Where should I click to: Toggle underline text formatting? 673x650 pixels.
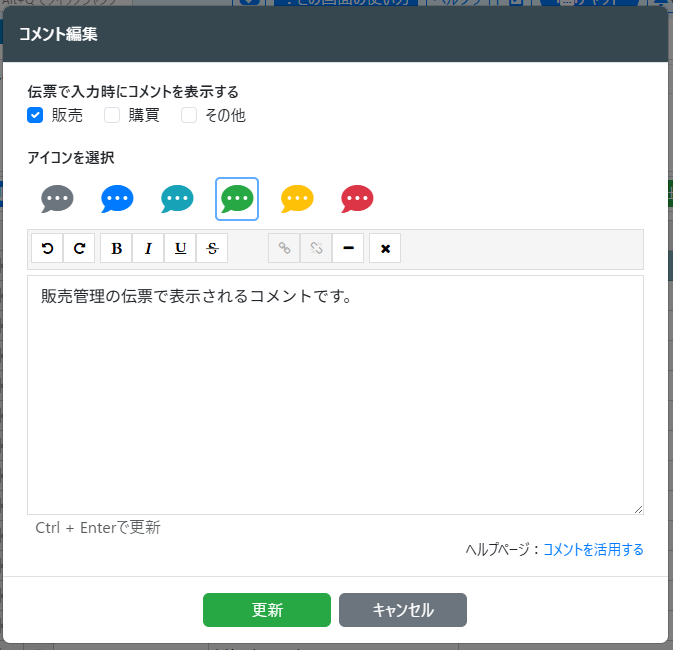(x=180, y=248)
